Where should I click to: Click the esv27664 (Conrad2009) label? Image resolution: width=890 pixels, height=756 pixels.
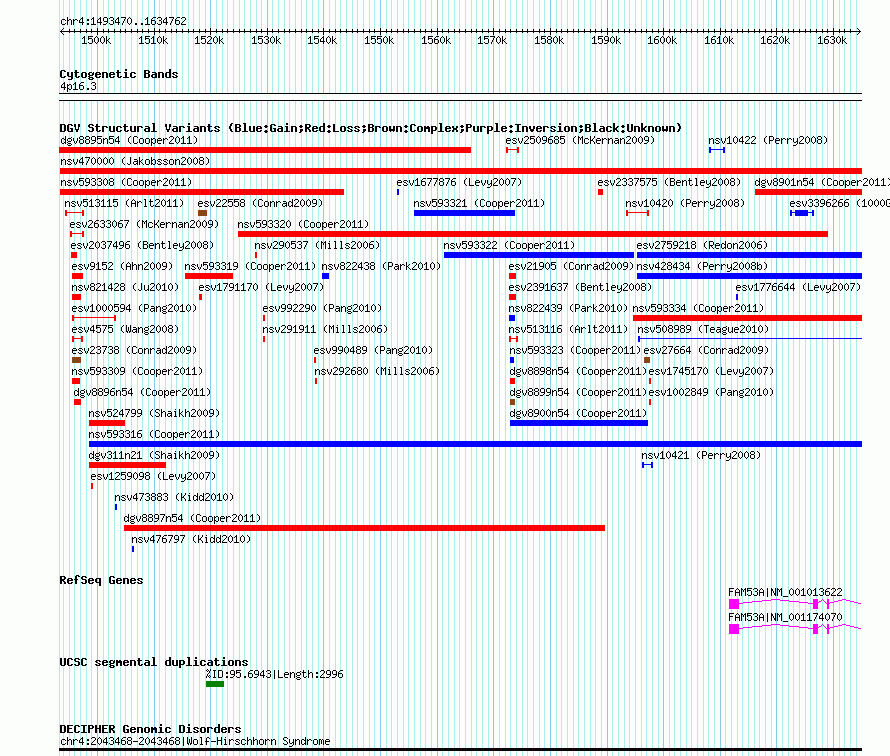point(706,350)
